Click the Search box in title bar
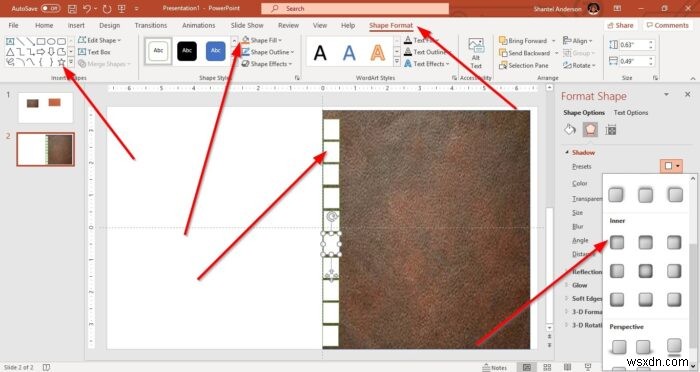 (355, 8)
